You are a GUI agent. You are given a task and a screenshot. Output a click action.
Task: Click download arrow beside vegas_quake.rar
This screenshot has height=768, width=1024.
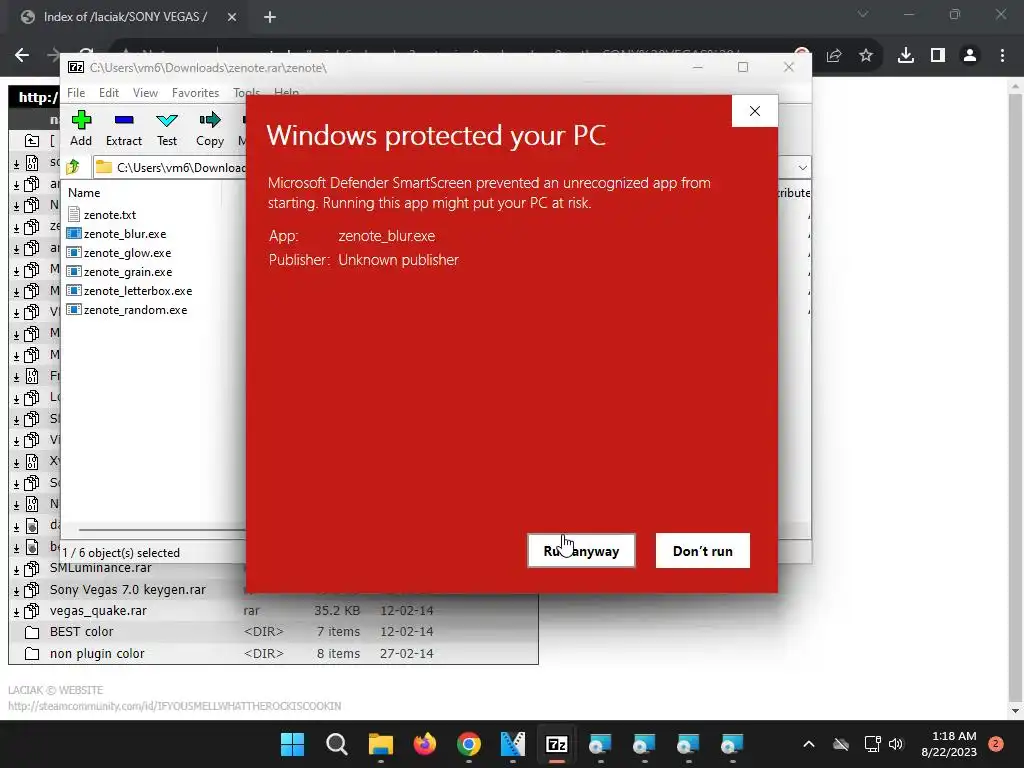pyautogui.click(x=17, y=612)
